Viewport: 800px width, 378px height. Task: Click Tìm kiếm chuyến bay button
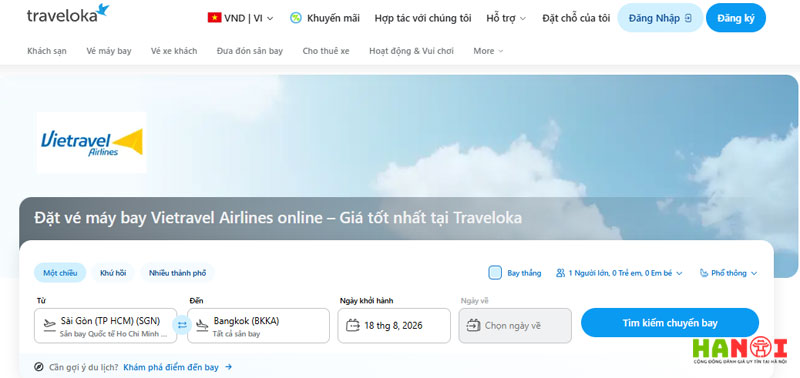(670, 322)
